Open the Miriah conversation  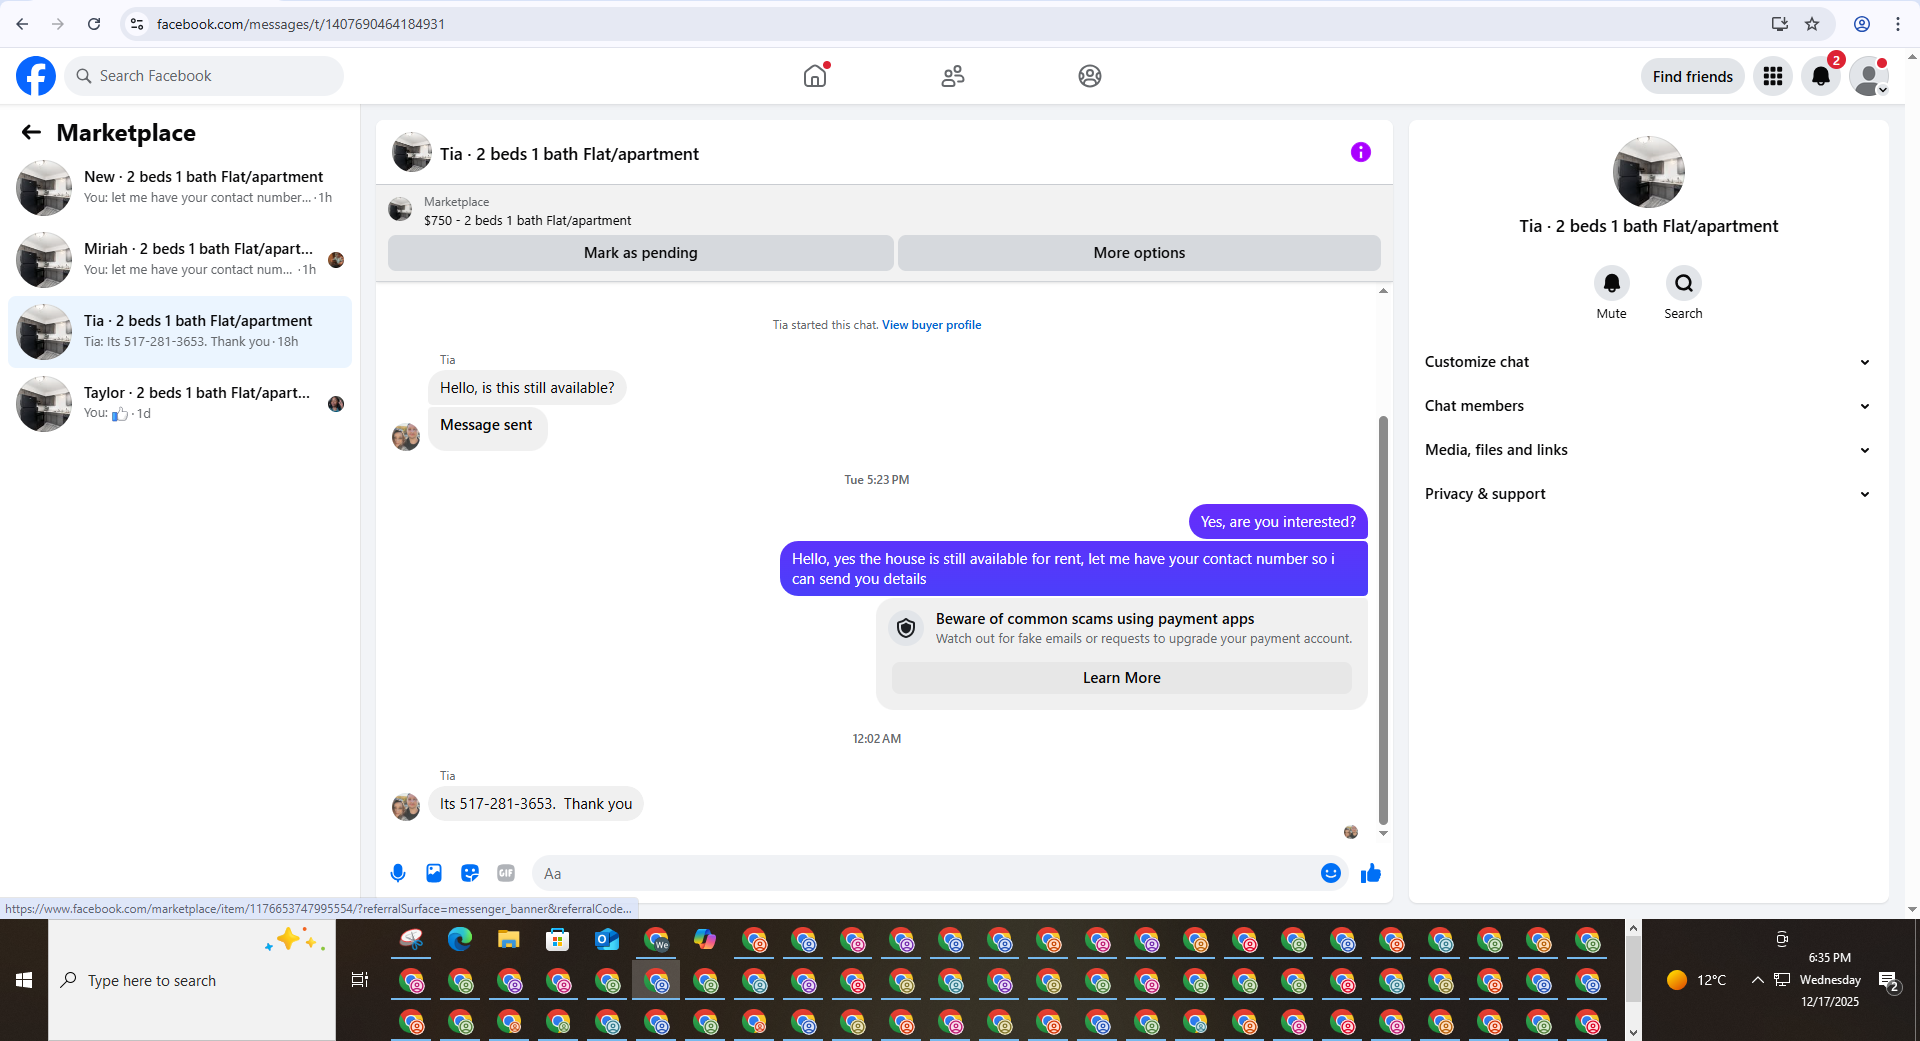tap(180, 260)
